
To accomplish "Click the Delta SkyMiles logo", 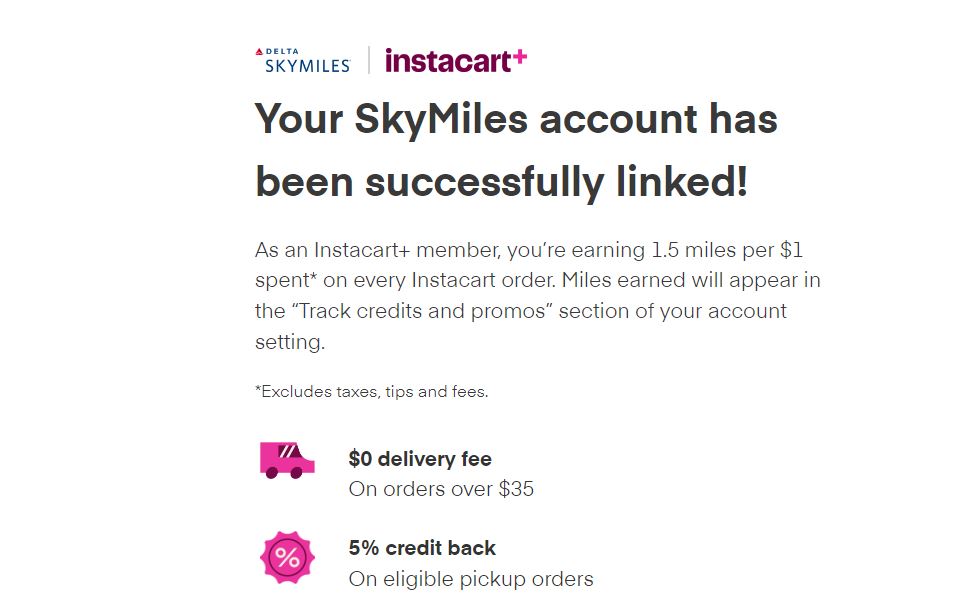I will click(x=303, y=60).
